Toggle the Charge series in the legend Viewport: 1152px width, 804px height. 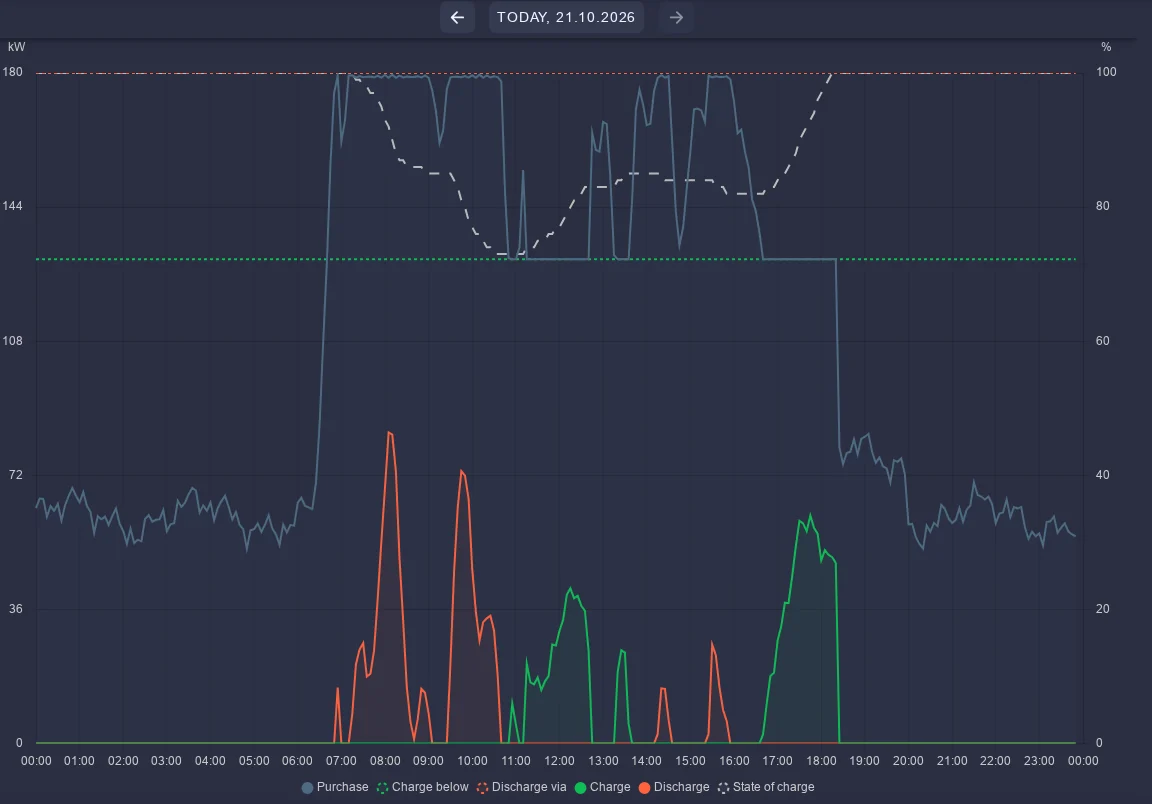coord(602,787)
